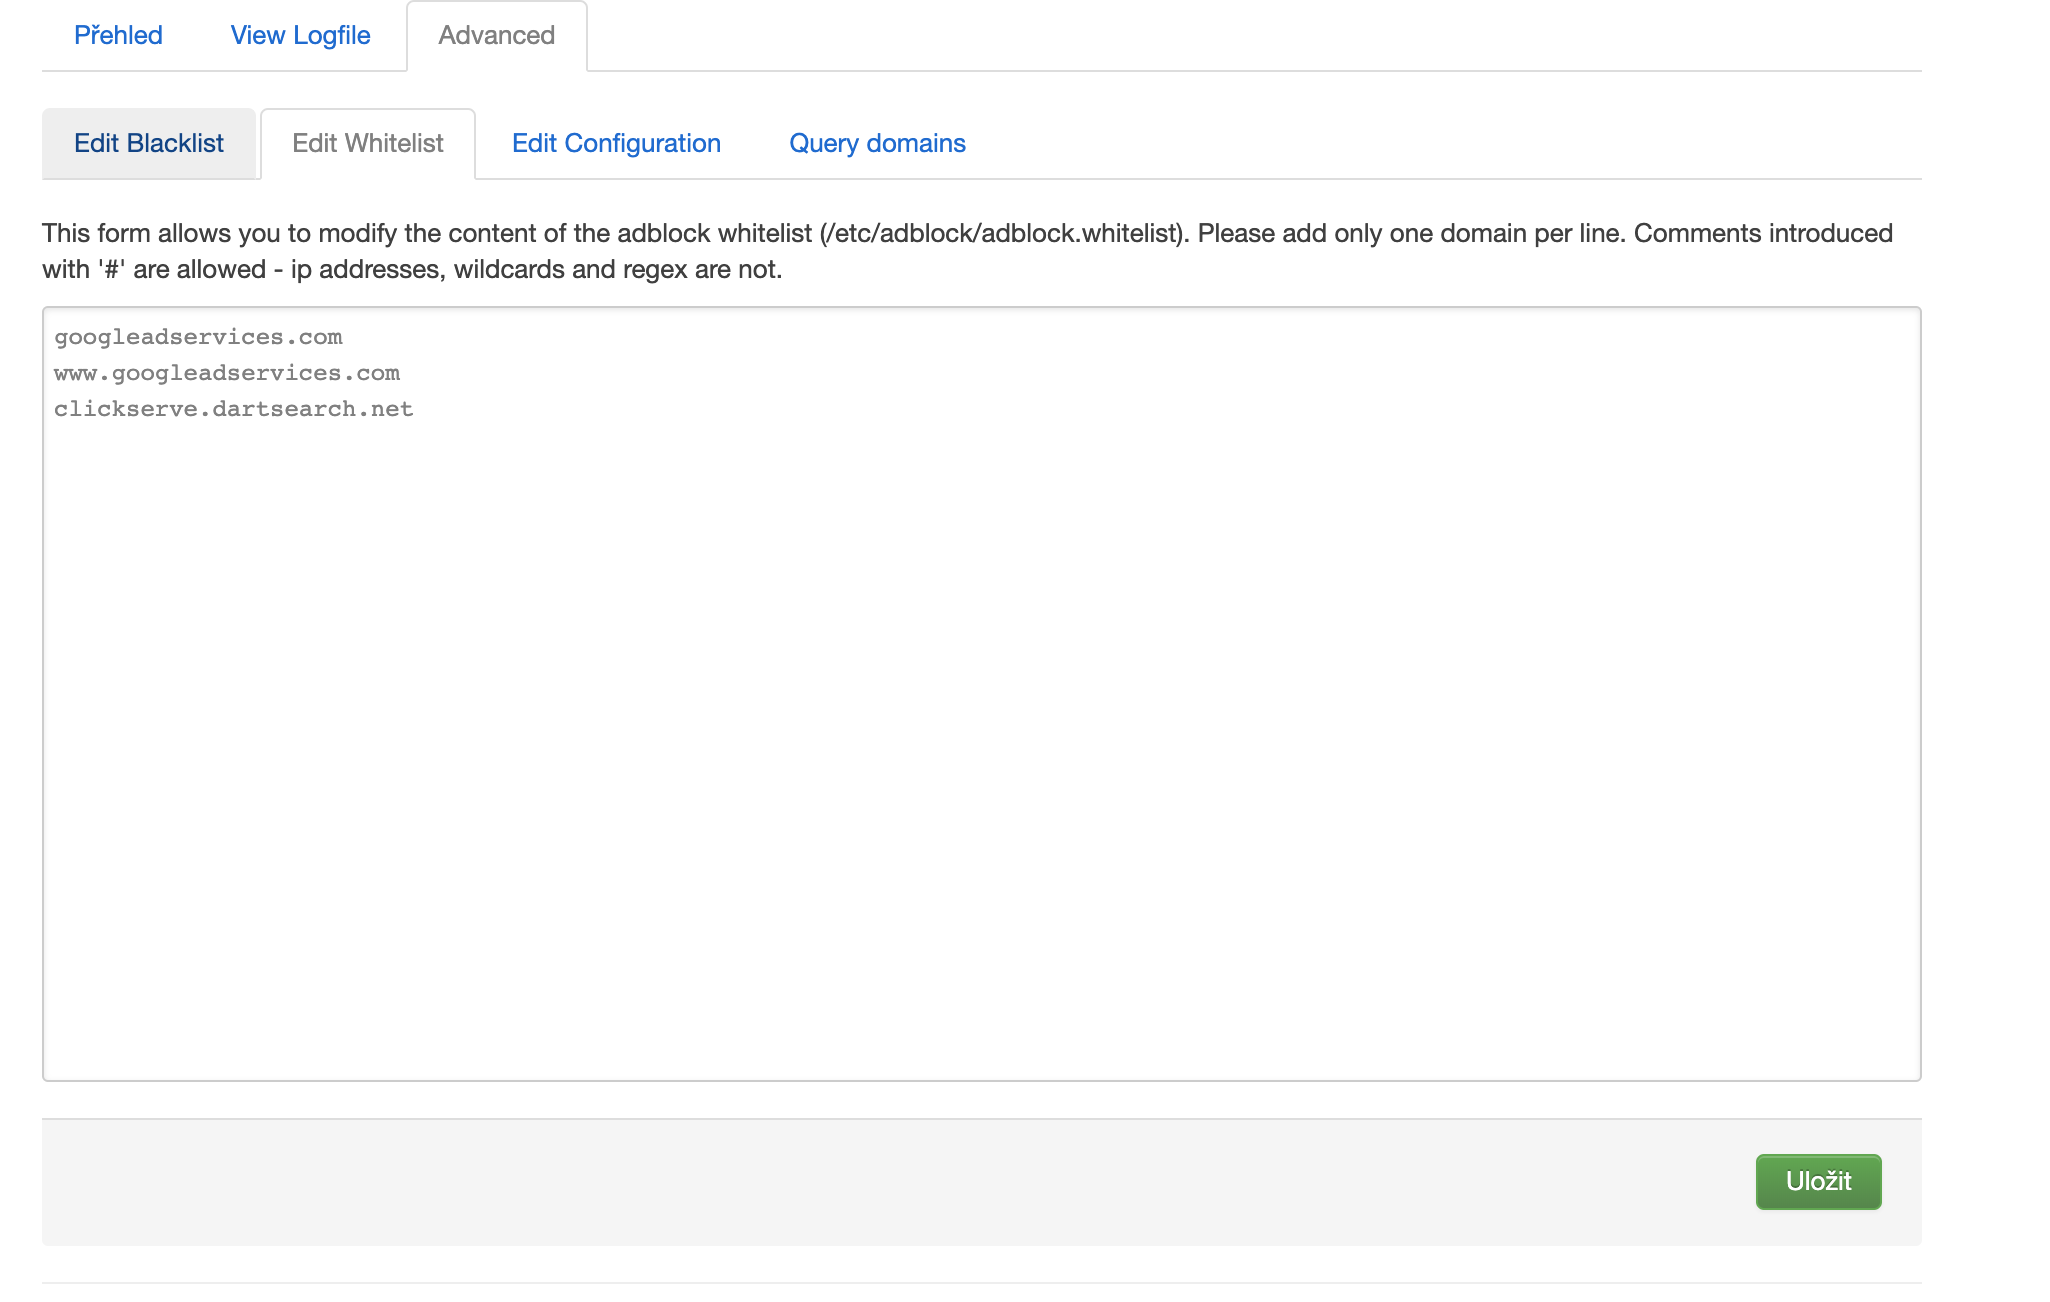2050x1302 pixels.
Task: Click the clickserve.dartsearch.net entry
Action: pos(233,409)
